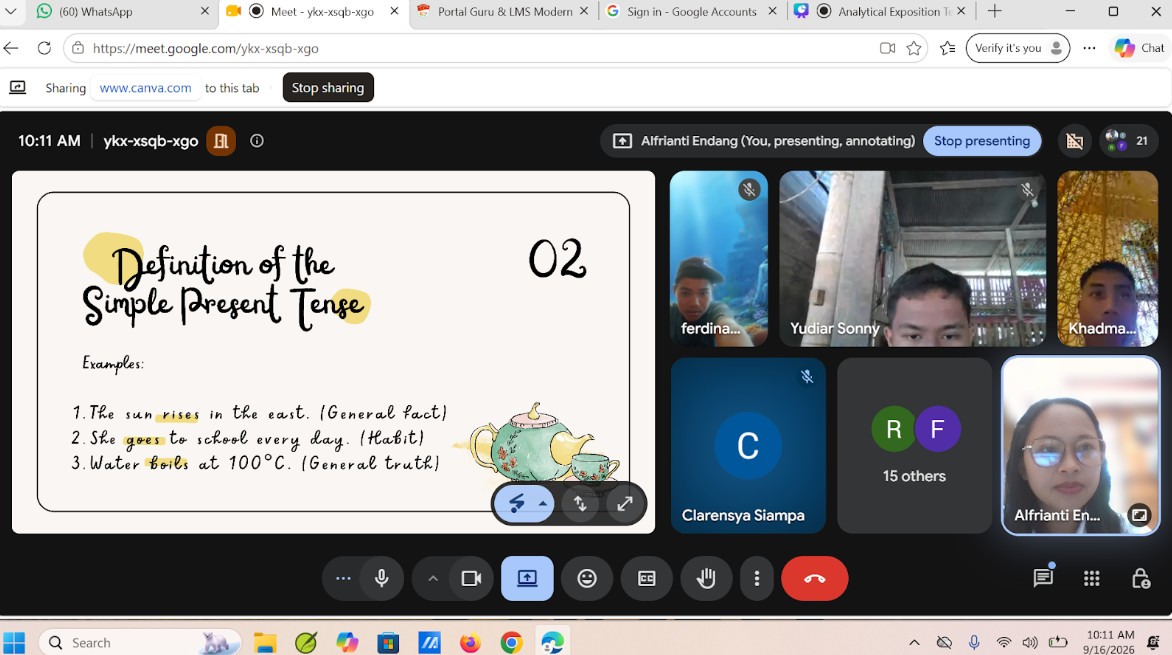Open the Windows Start menu
Viewport: 1172px width, 655px height.
(14, 642)
